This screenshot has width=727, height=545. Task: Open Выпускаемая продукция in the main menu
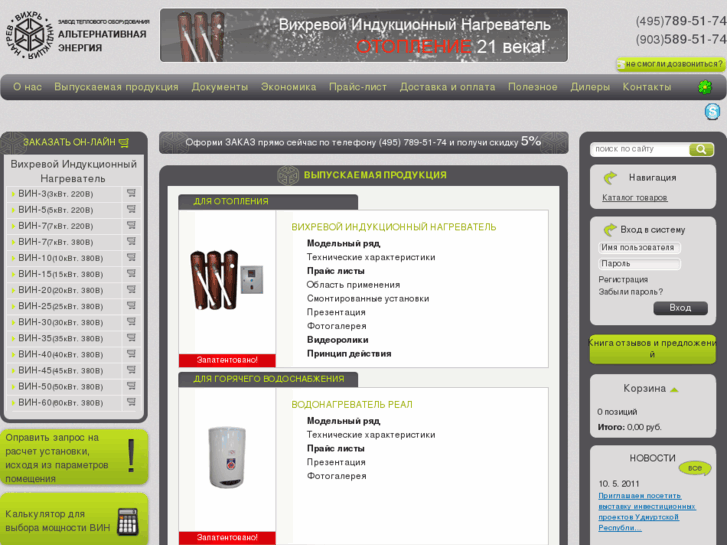point(116,87)
